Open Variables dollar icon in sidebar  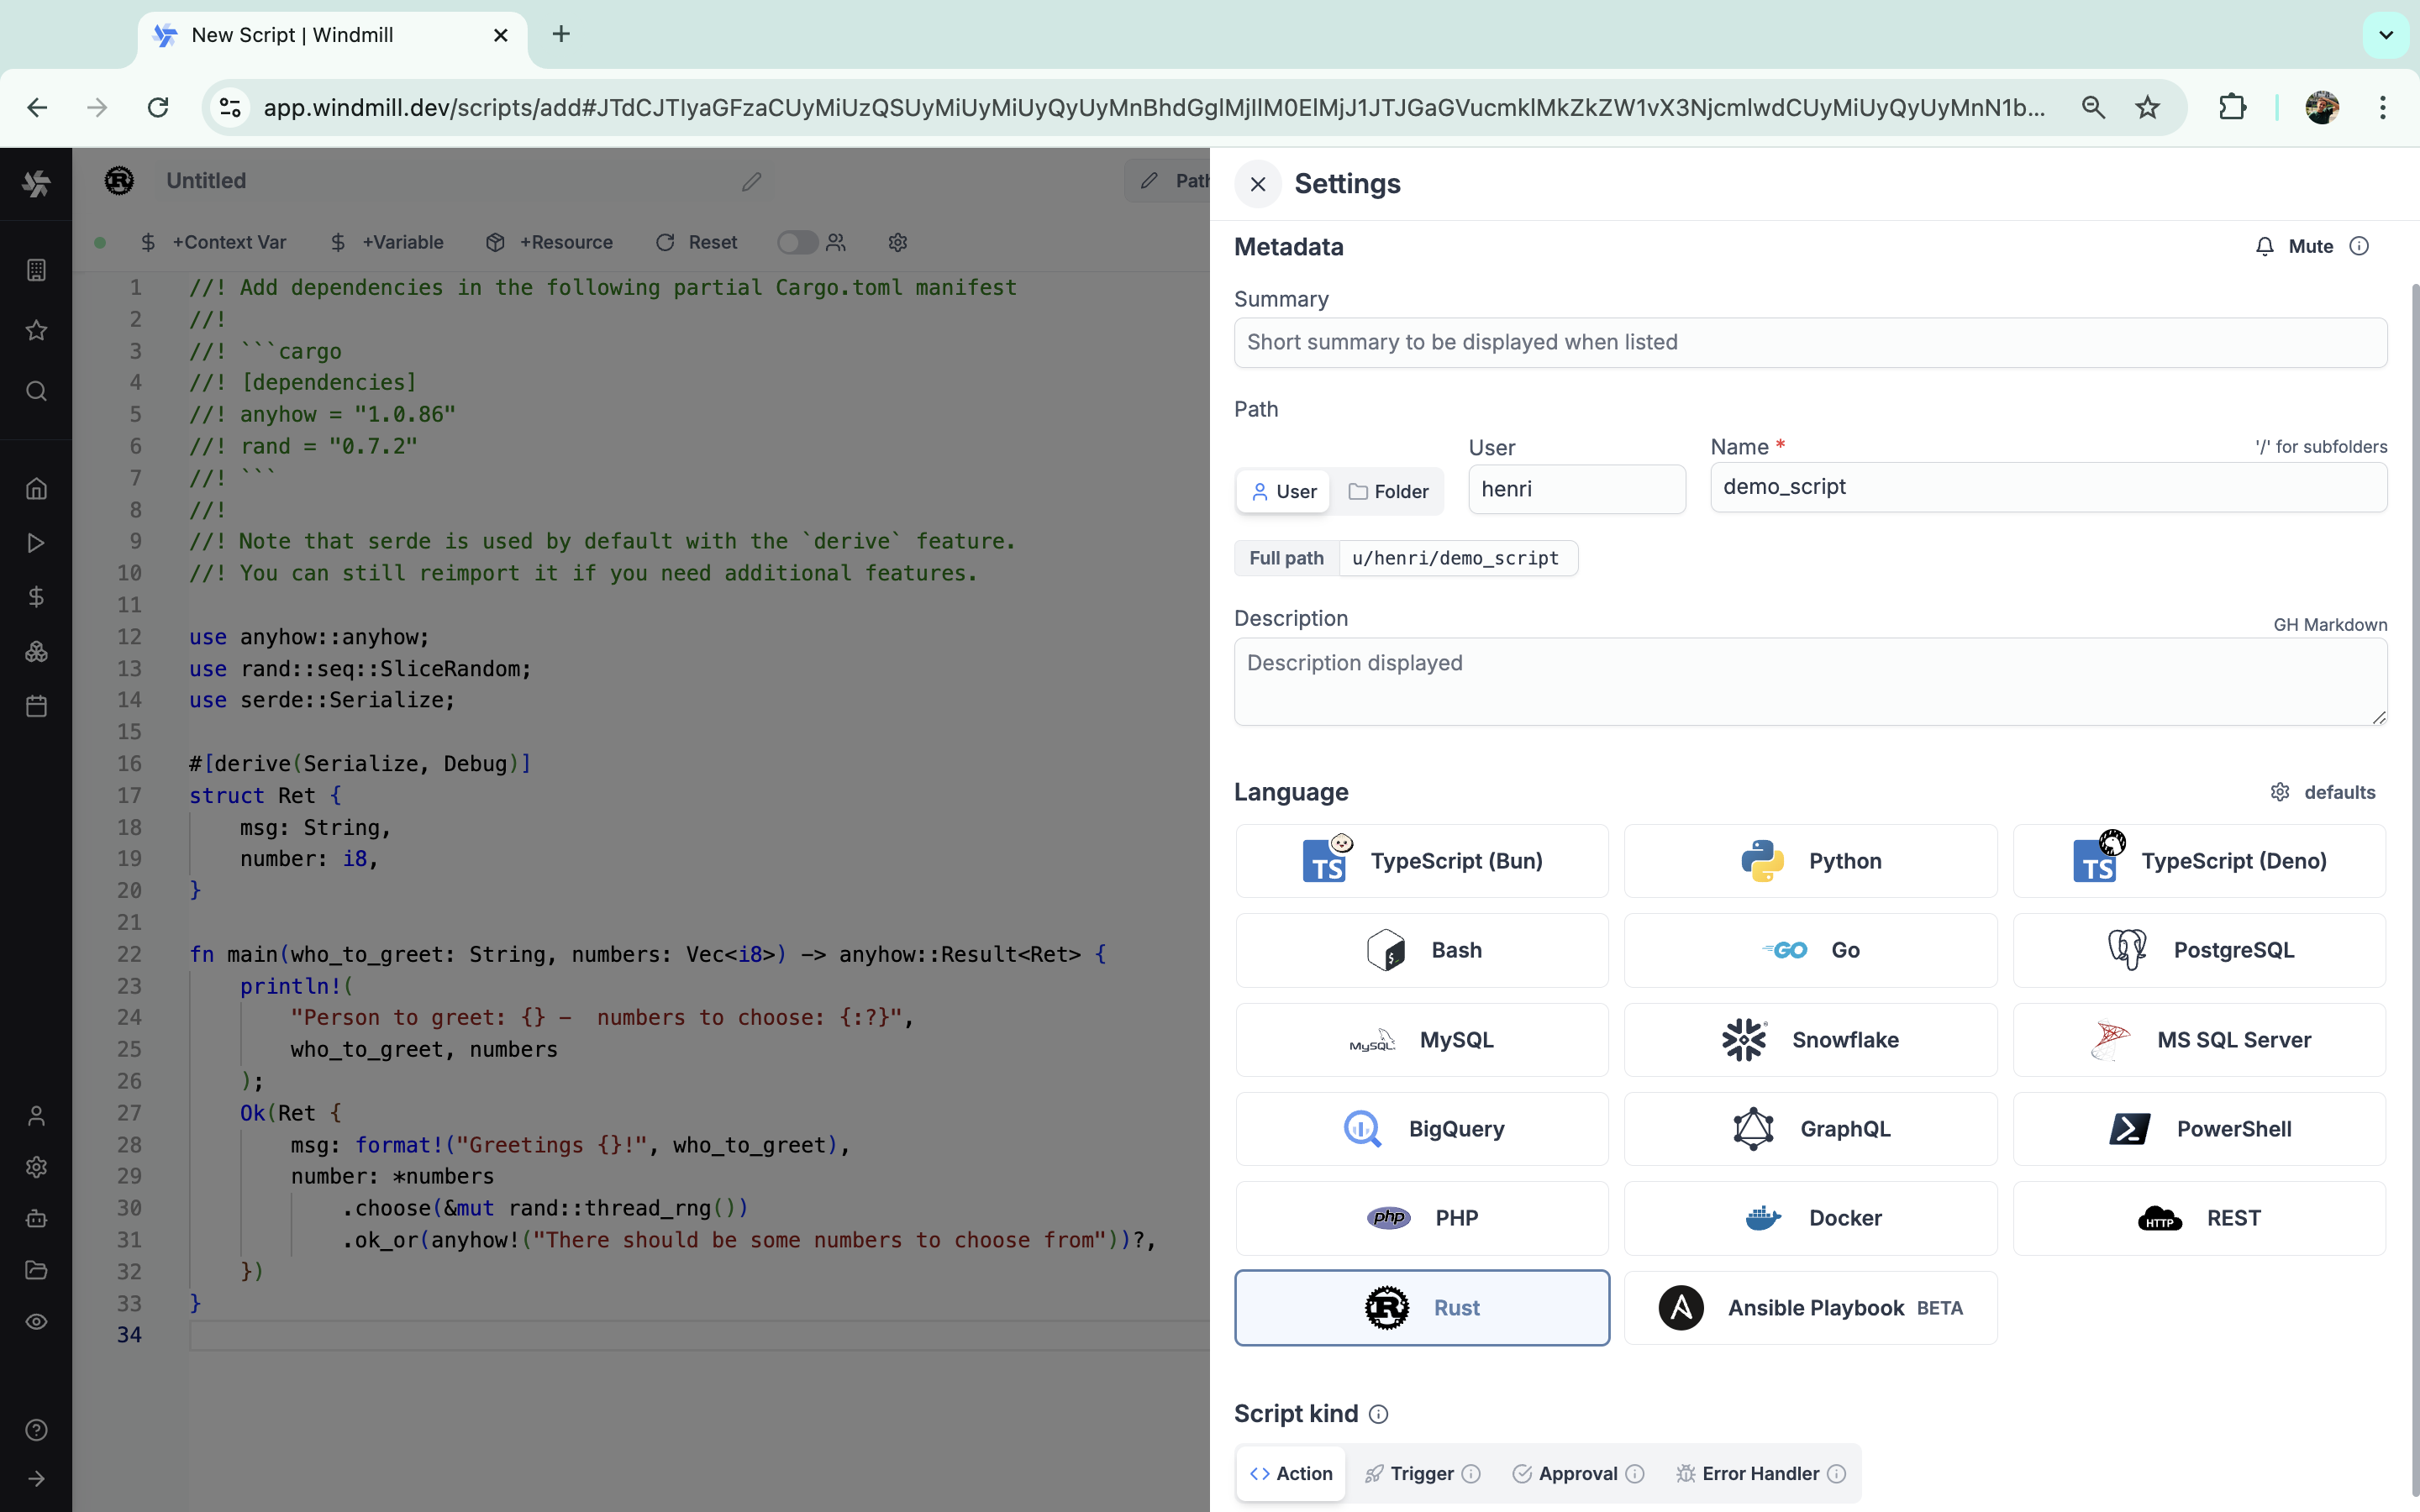click(36, 597)
